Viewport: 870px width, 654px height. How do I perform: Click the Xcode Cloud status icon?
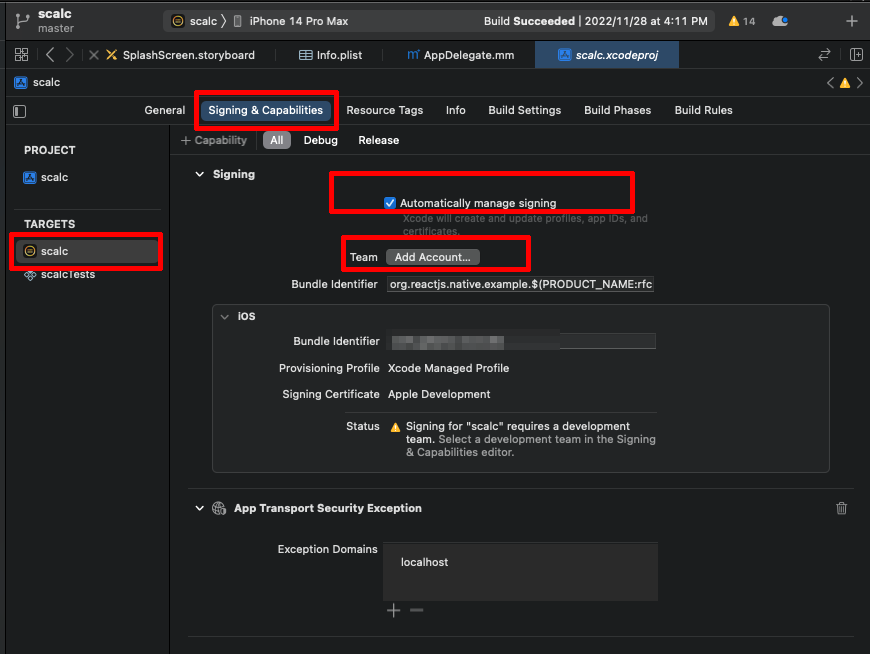(780, 21)
